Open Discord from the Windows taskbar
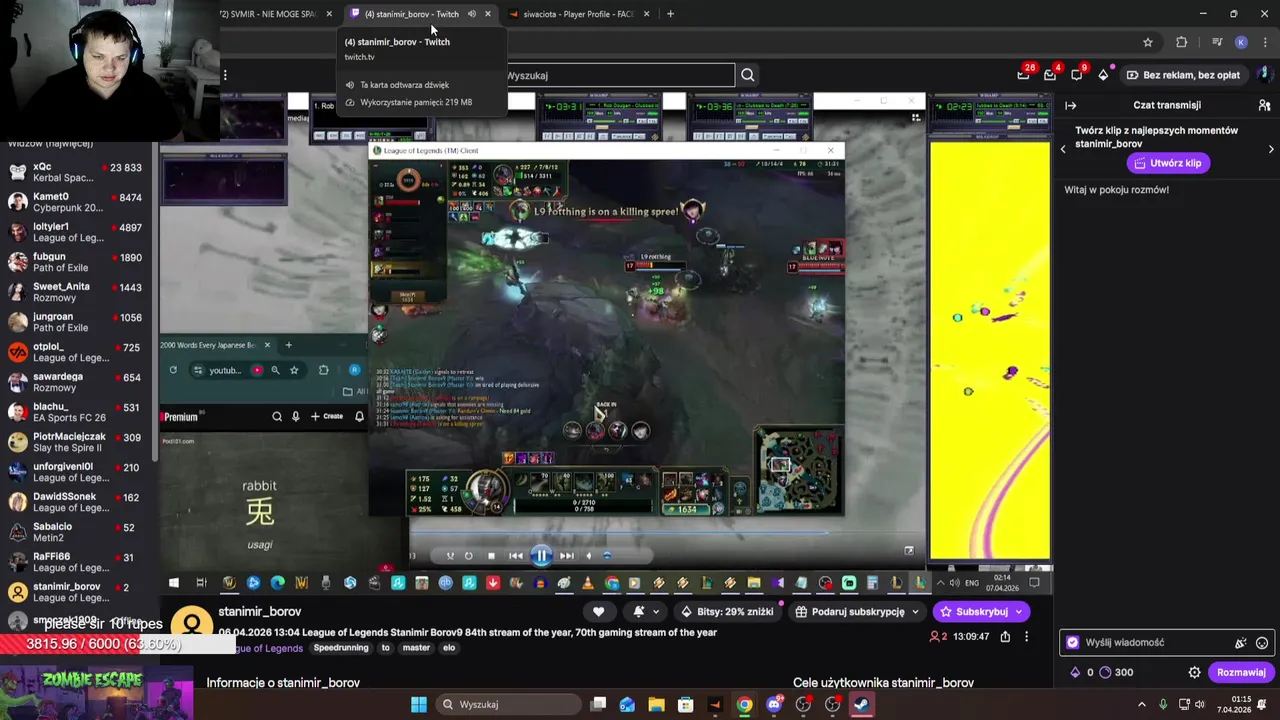 774,704
